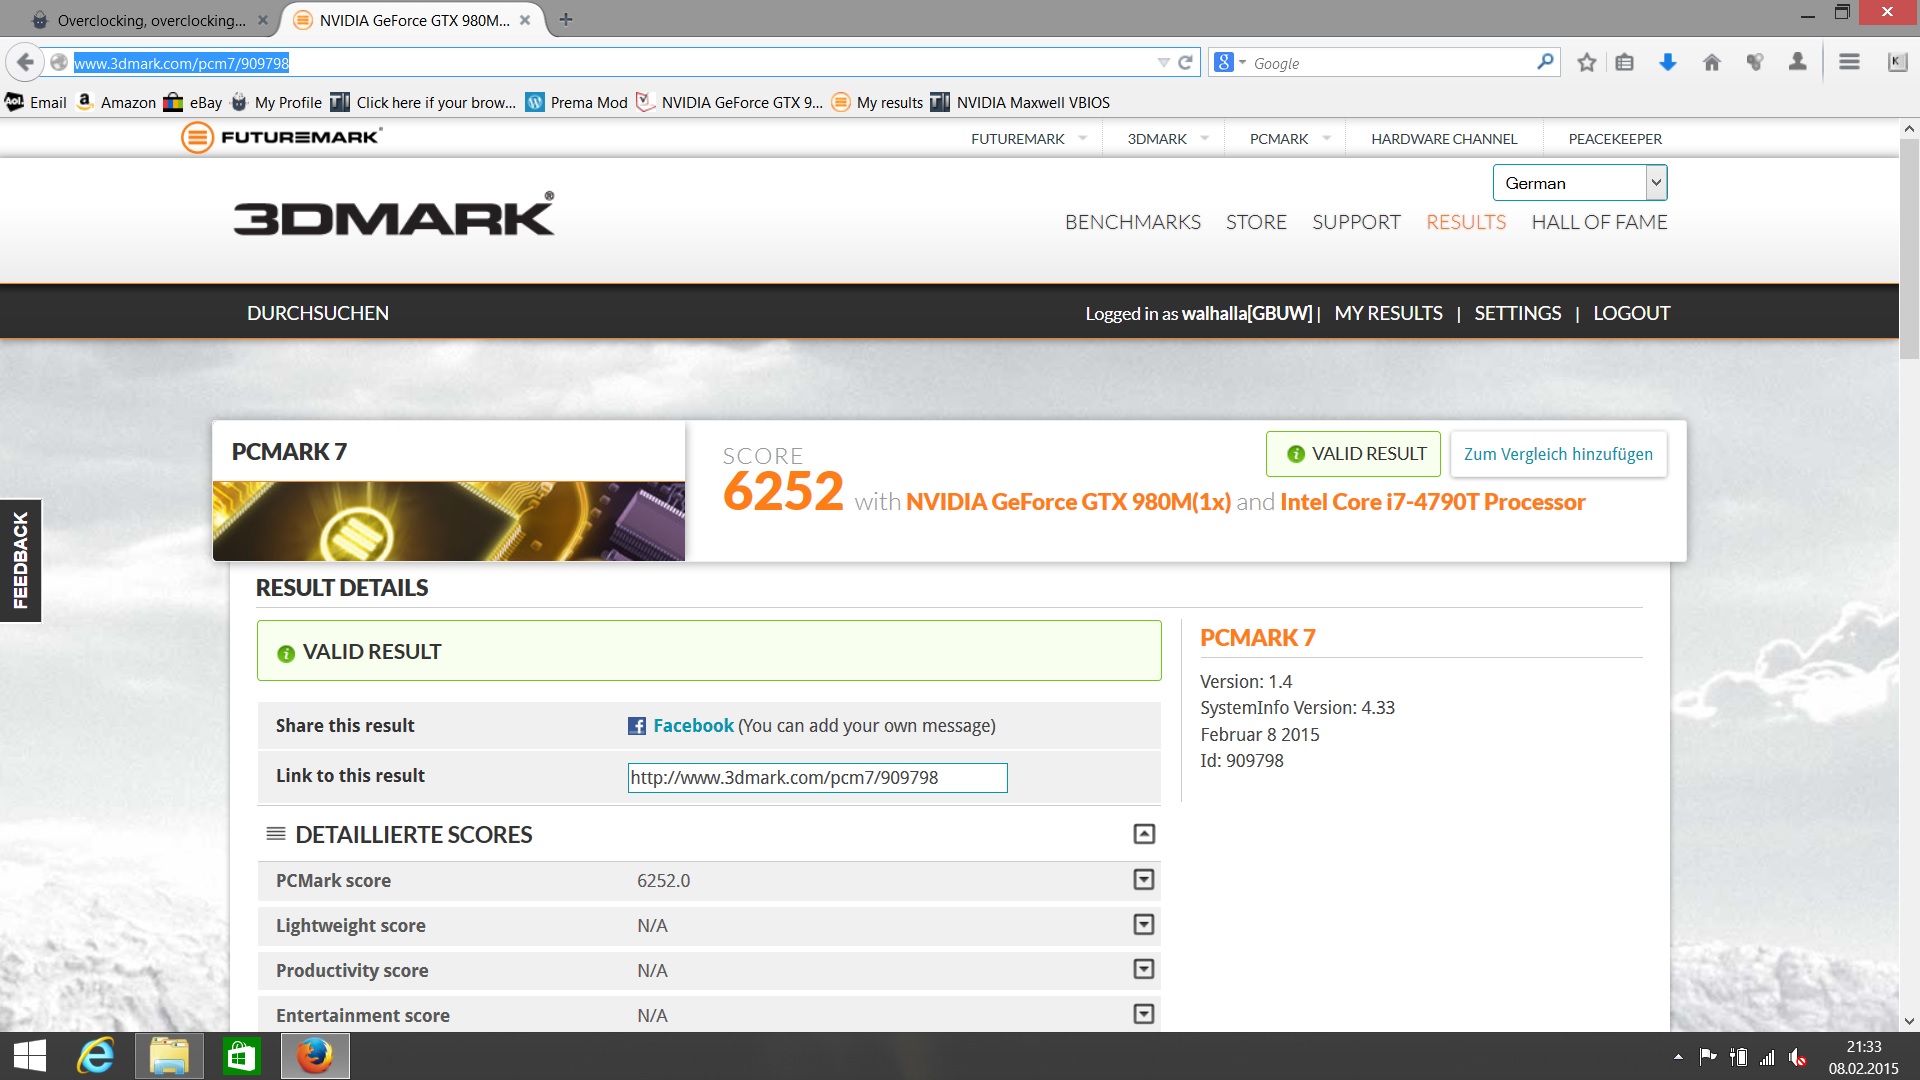The width and height of the screenshot is (1920, 1080).
Task: Open the Amazon bookmark
Action: pos(116,102)
